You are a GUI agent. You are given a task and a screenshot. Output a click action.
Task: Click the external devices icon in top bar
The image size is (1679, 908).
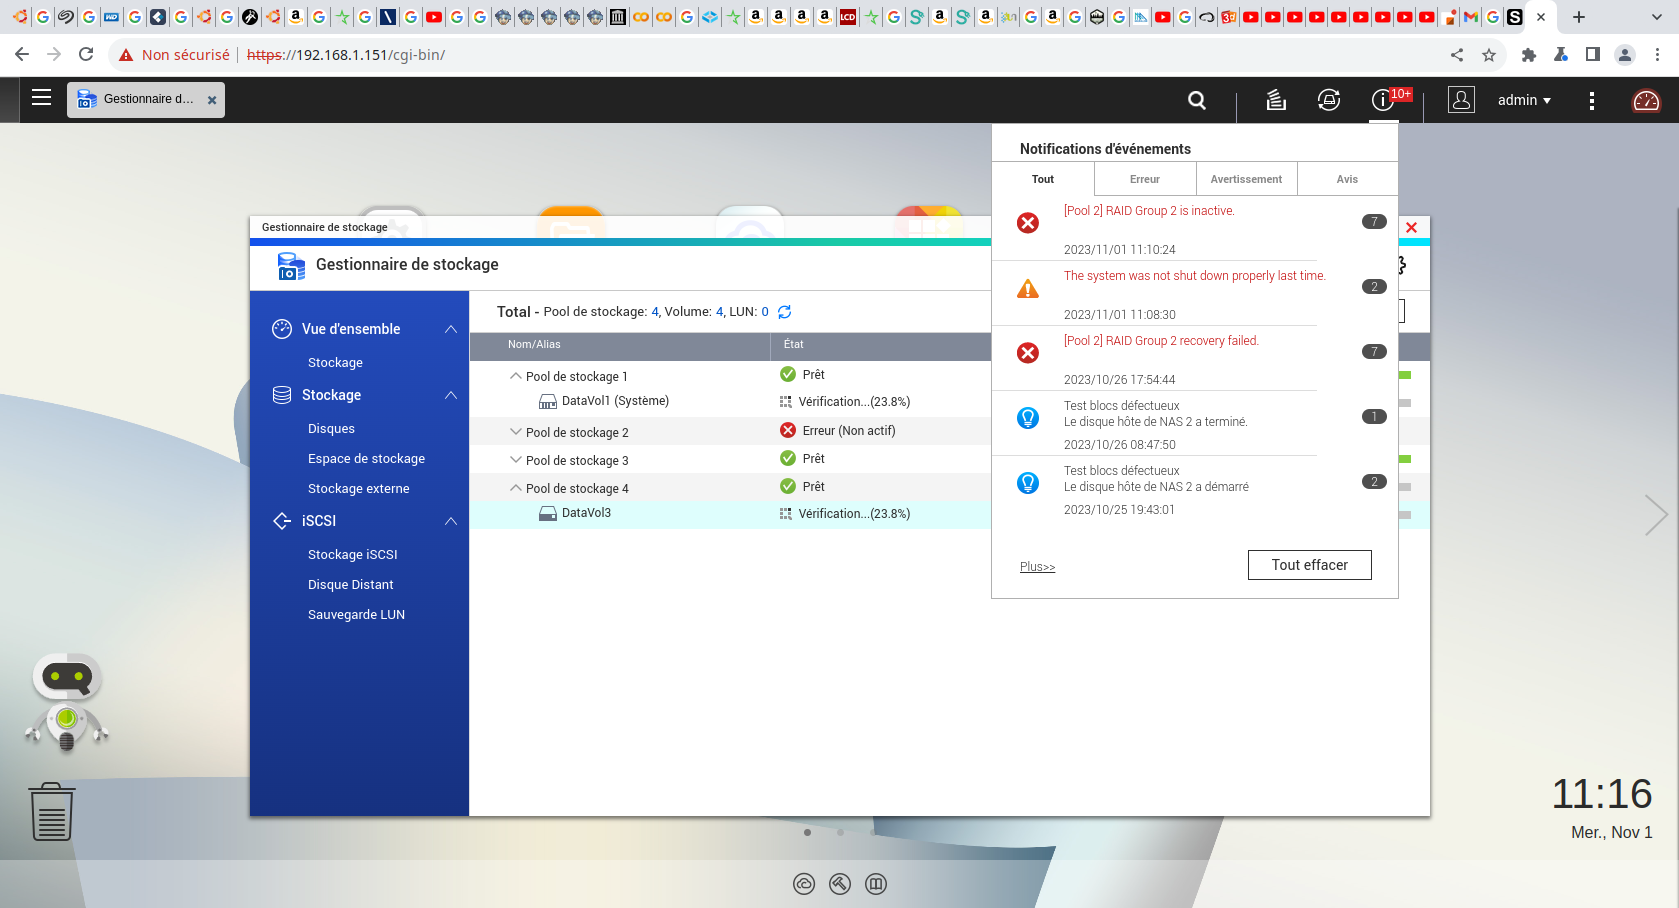[x=1328, y=100]
